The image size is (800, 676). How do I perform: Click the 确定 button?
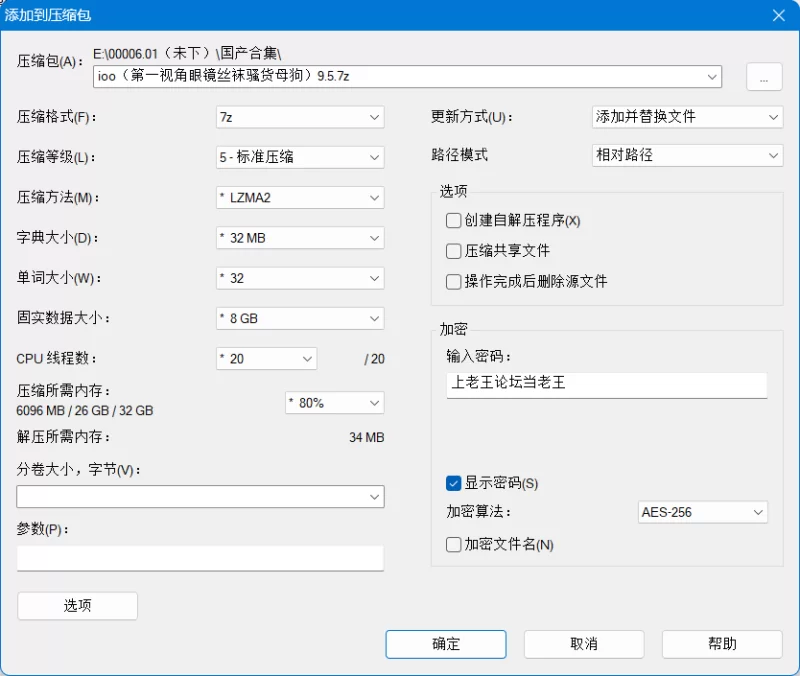point(446,644)
